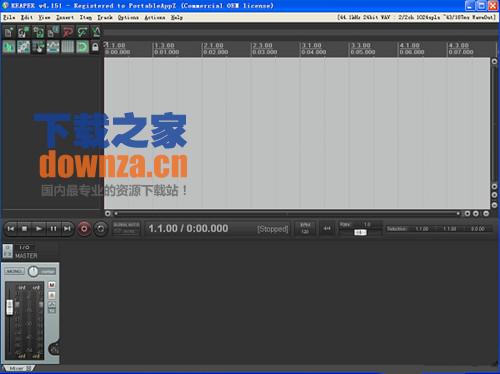Click the Selection start value field
Screen dimensions: 500x374
(422, 229)
